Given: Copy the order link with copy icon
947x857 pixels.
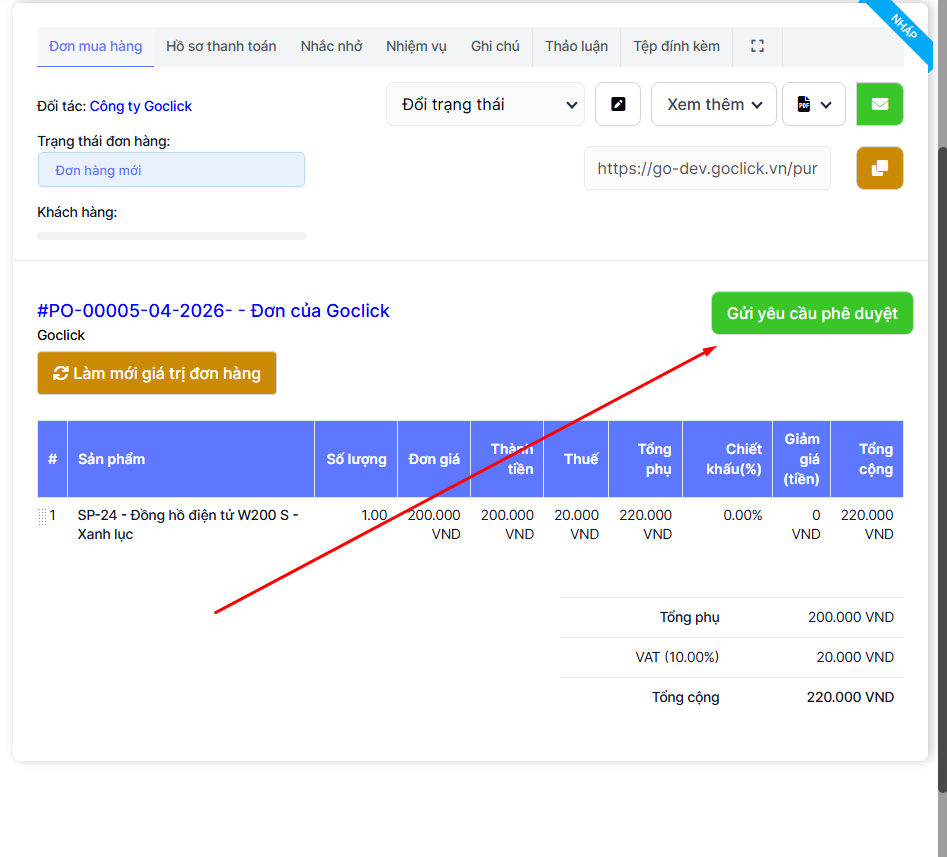Looking at the screenshot, I should coord(879,168).
